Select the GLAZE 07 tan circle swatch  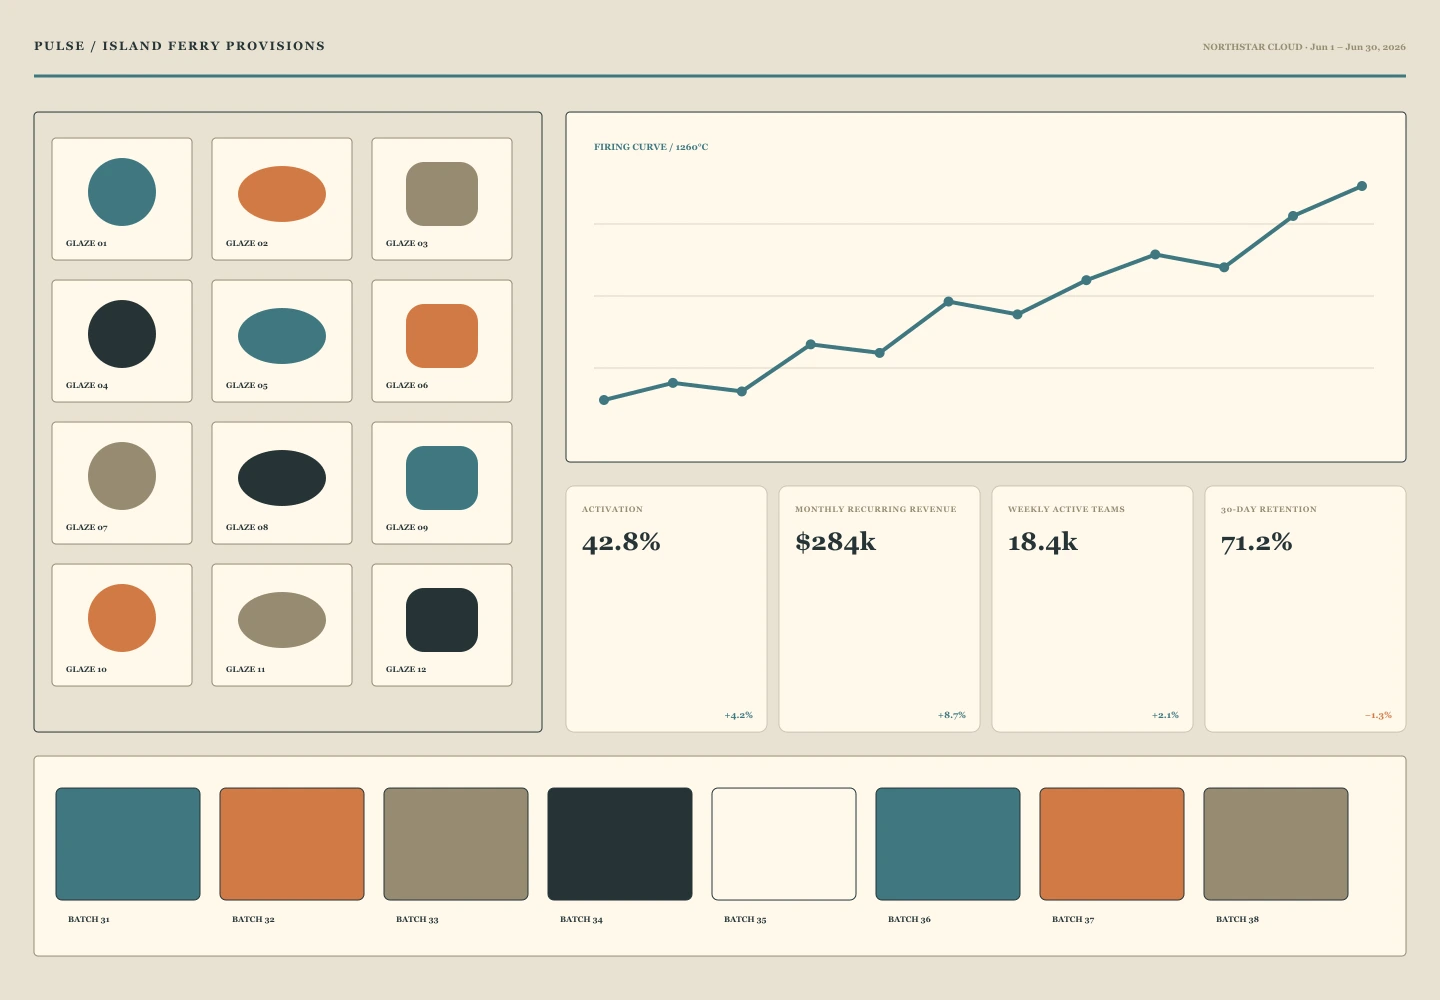tap(122, 476)
